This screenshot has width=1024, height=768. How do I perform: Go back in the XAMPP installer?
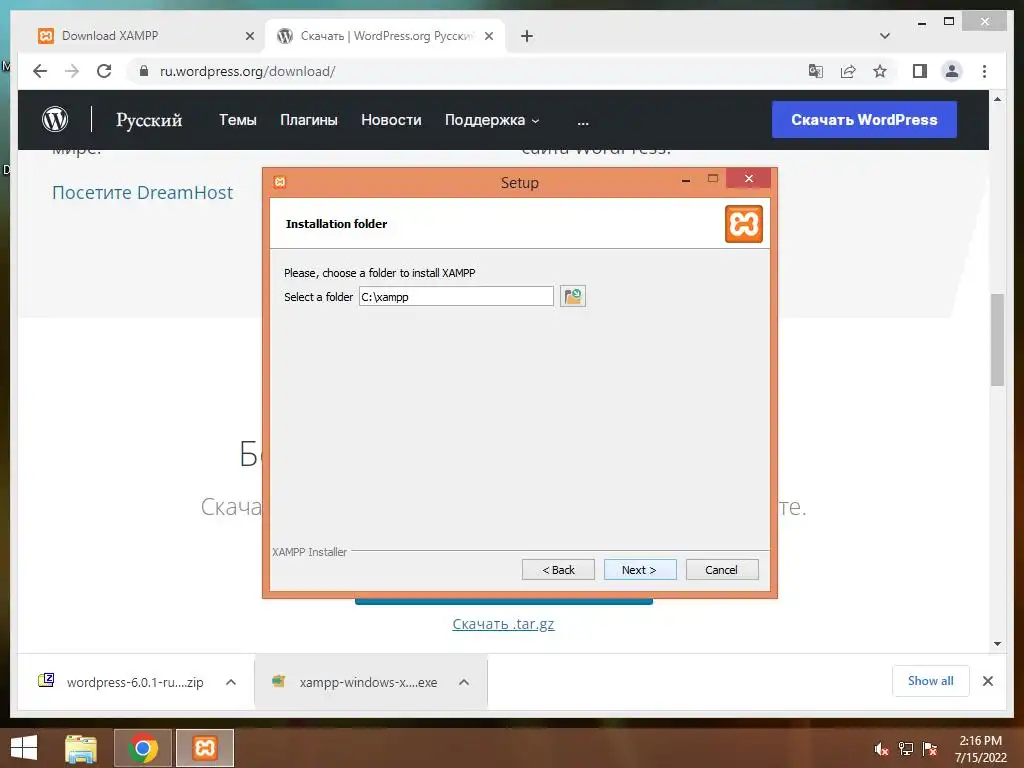click(558, 569)
